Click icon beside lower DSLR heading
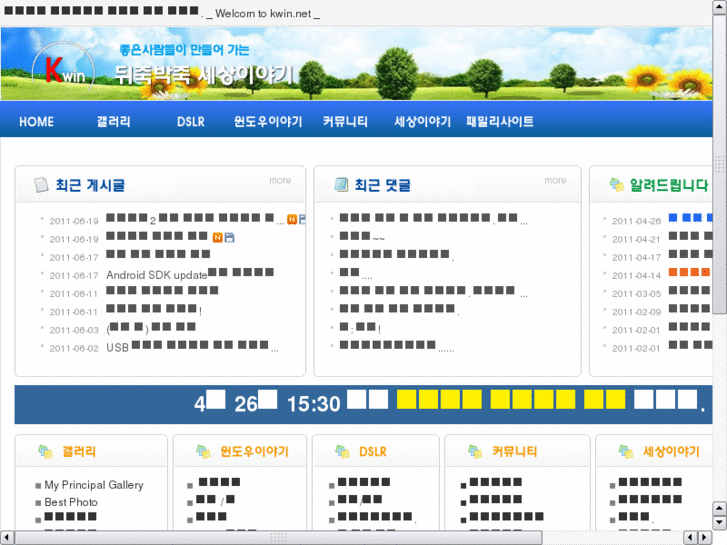This screenshot has width=727, height=545. click(x=343, y=451)
